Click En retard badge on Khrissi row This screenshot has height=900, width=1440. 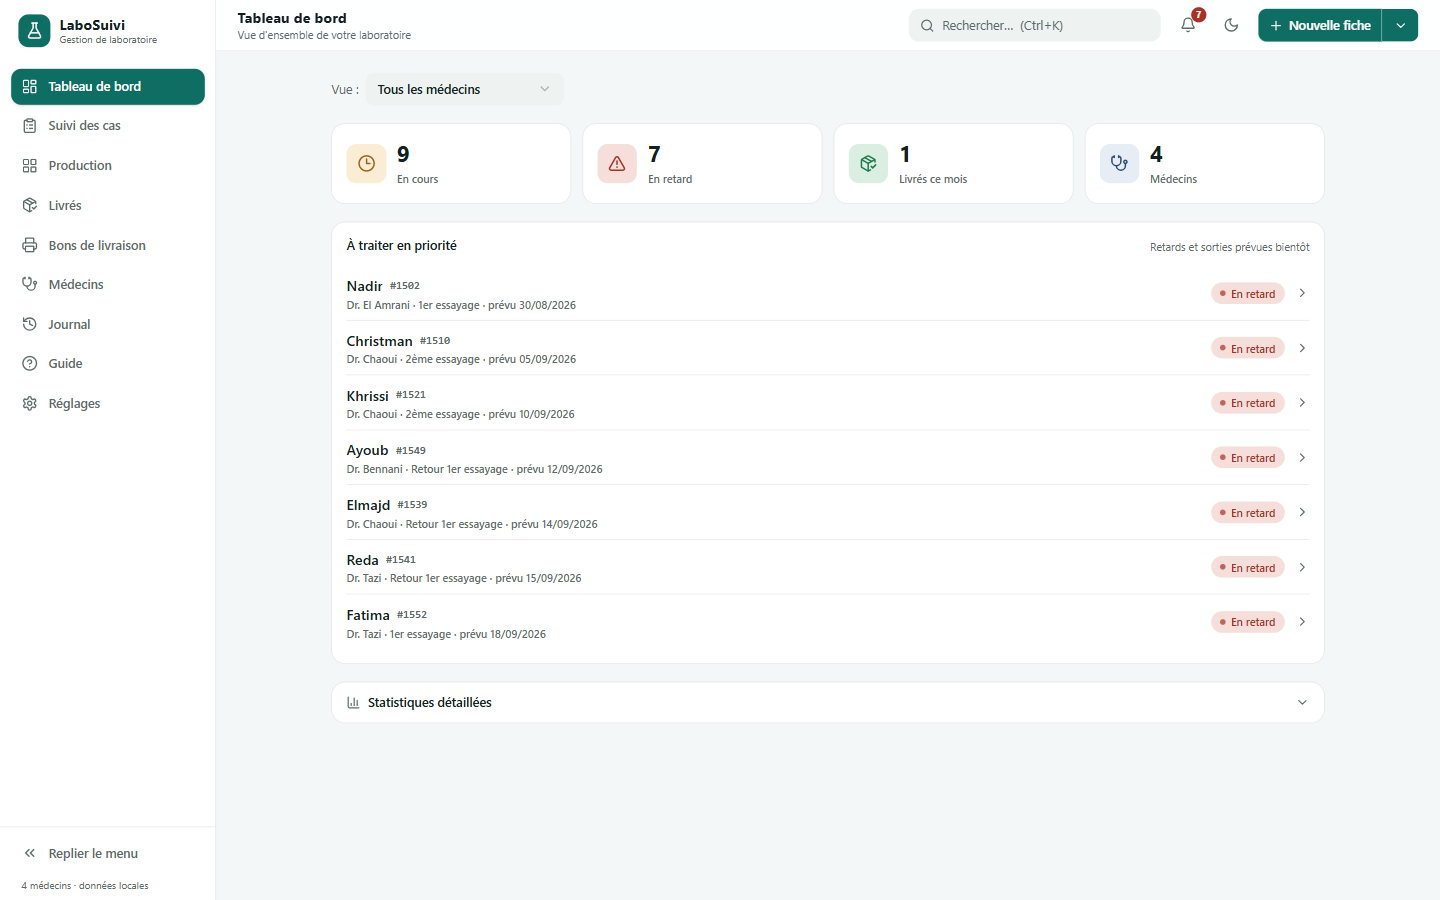click(x=1248, y=403)
